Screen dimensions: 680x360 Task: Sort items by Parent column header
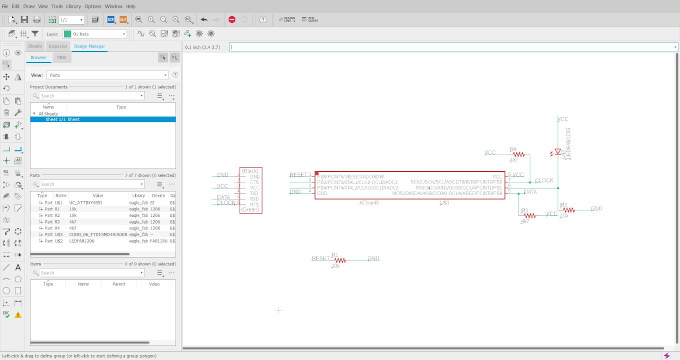click(x=118, y=284)
